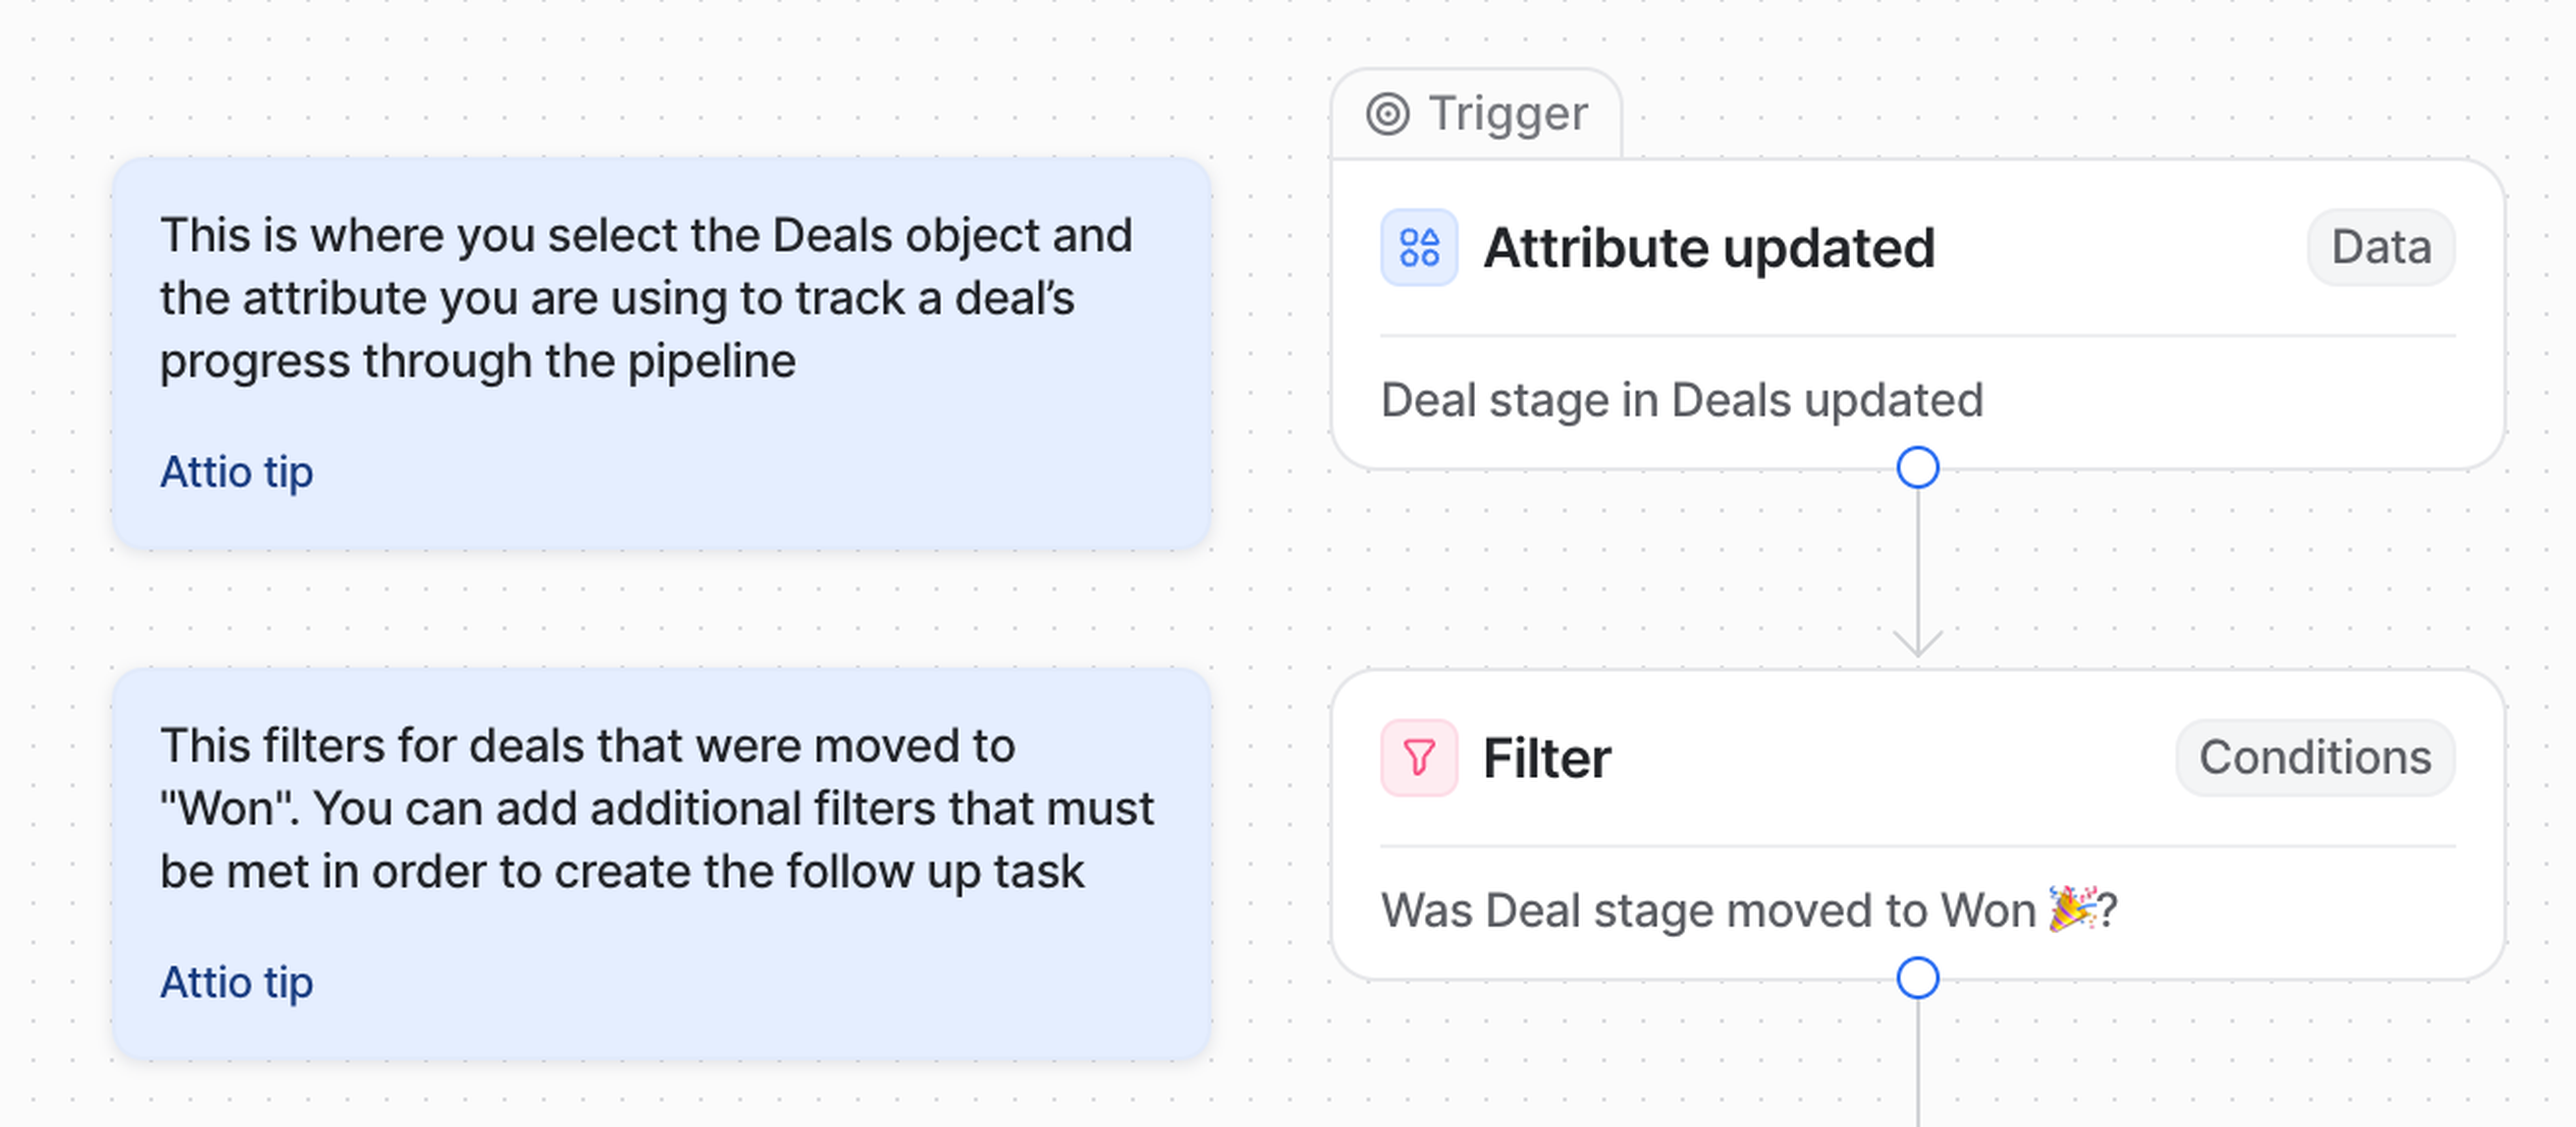
Task: Click the connector line below the Filter block
Action: point(1917,1065)
